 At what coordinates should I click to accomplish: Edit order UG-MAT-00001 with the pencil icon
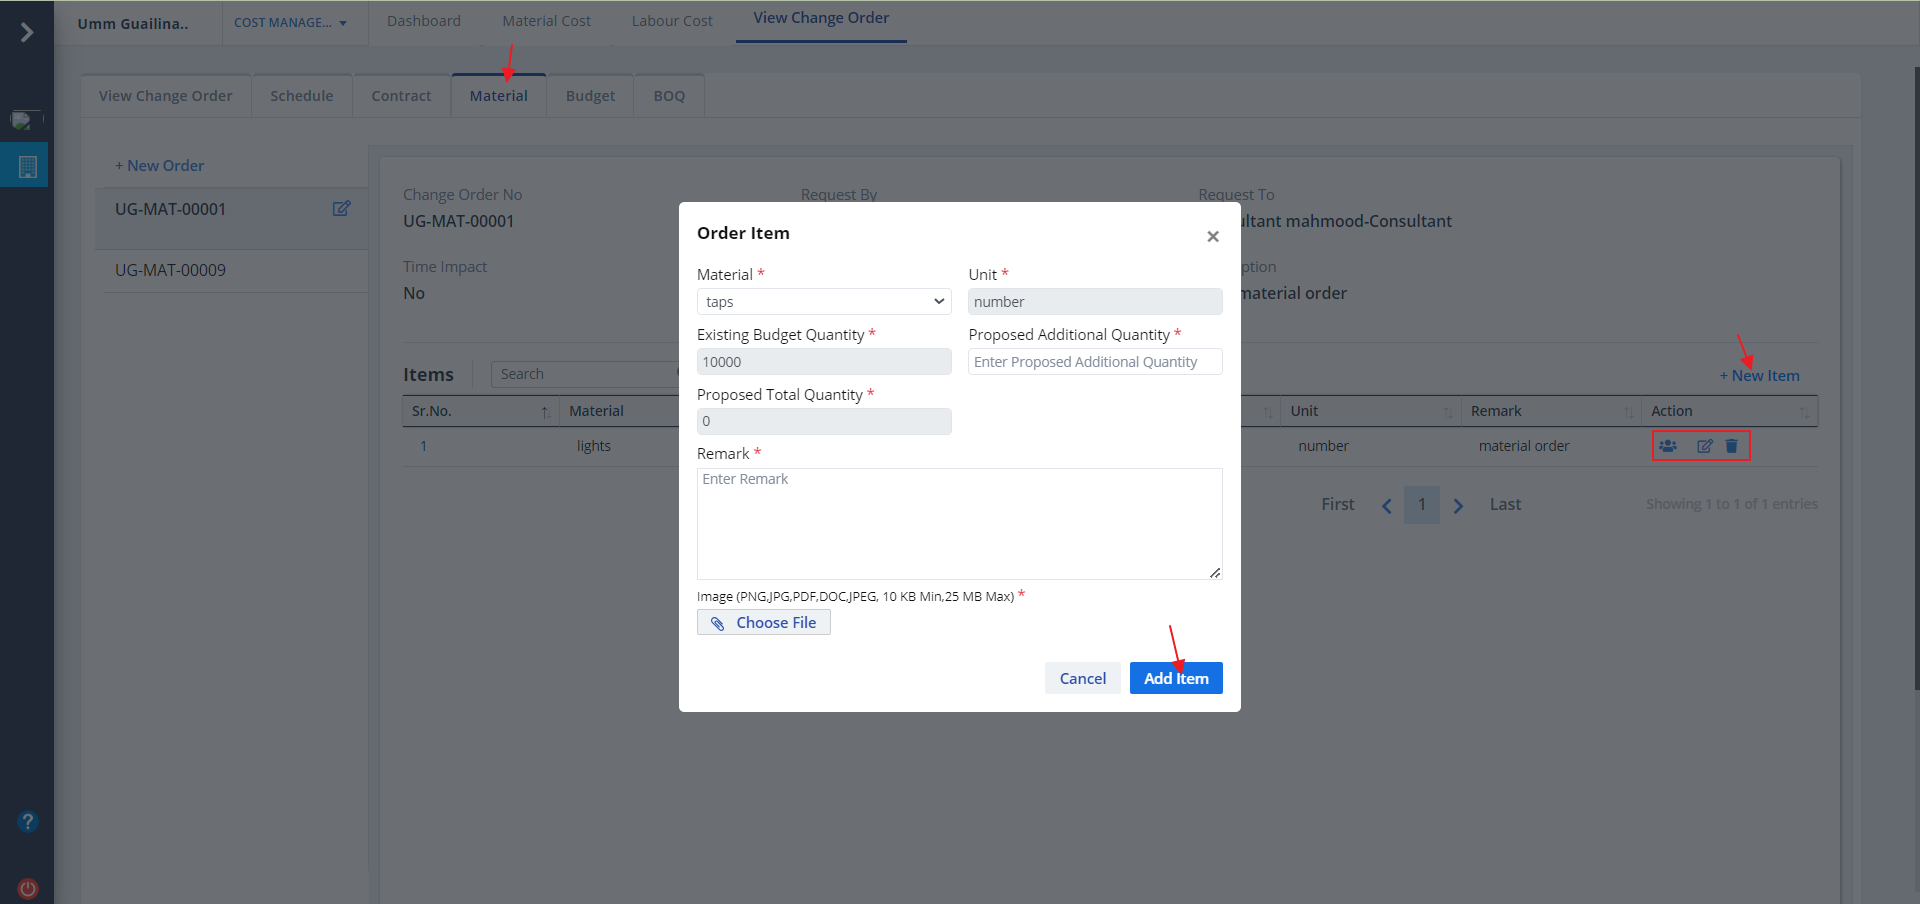(x=341, y=209)
